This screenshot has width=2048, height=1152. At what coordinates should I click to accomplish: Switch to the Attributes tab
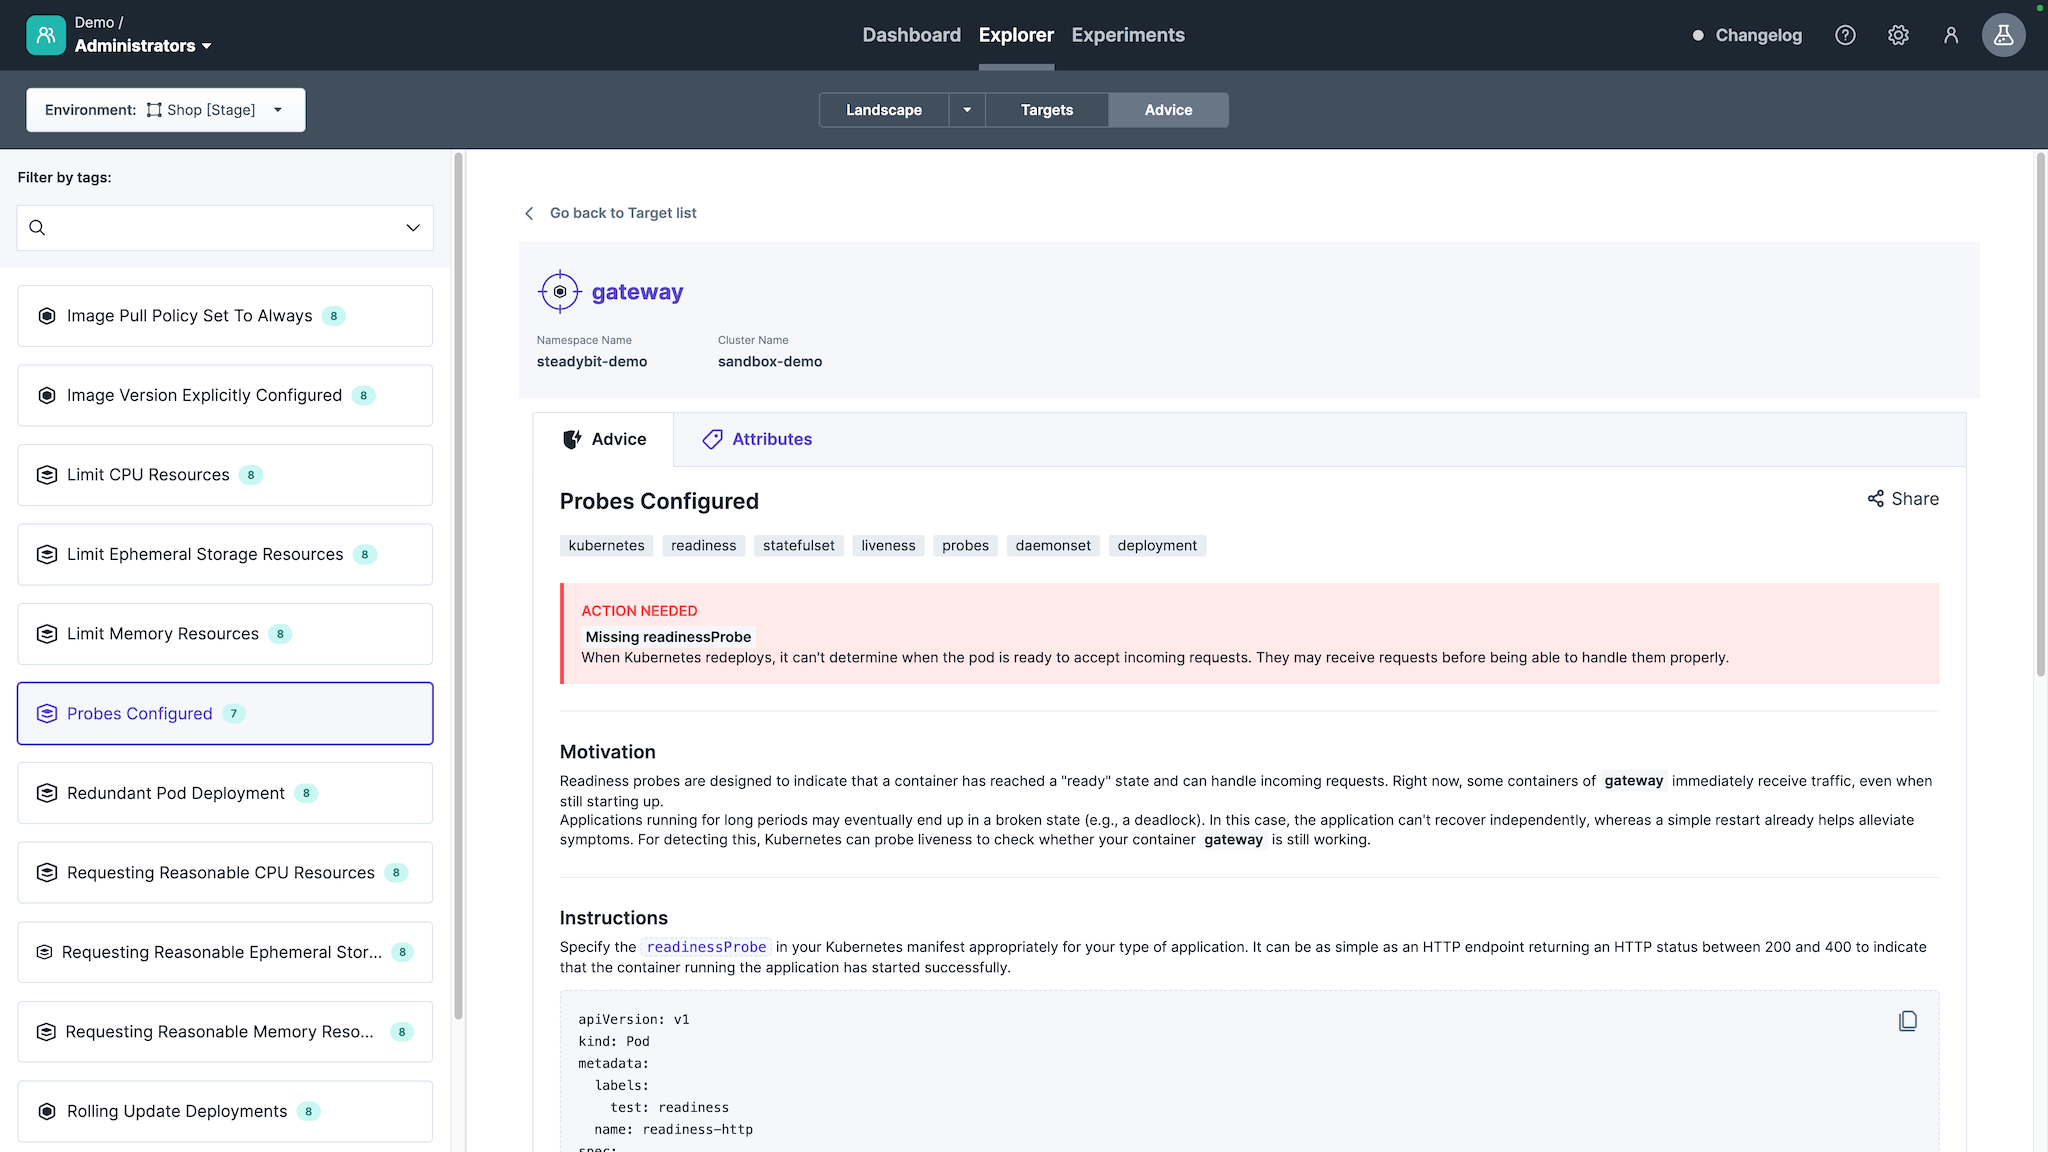(x=757, y=437)
